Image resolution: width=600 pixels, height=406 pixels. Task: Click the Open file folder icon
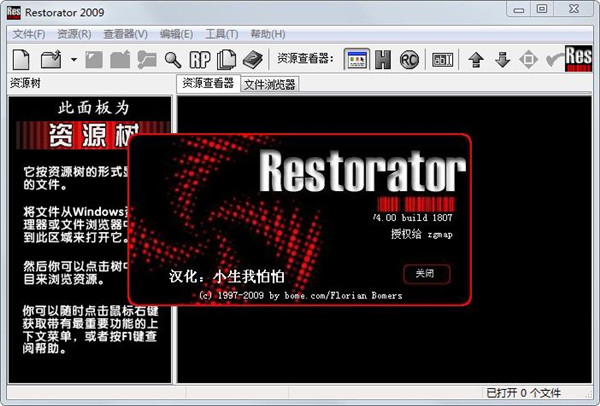52,59
